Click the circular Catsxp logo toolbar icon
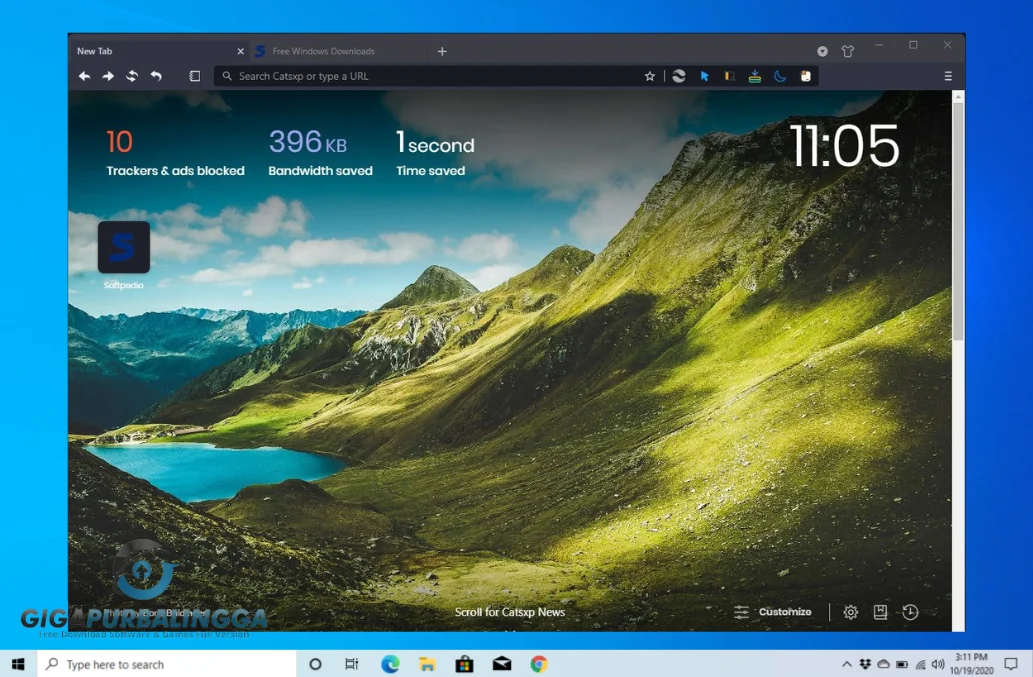The width and height of the screenshot is (1033, 677). [x=679, y=76]
